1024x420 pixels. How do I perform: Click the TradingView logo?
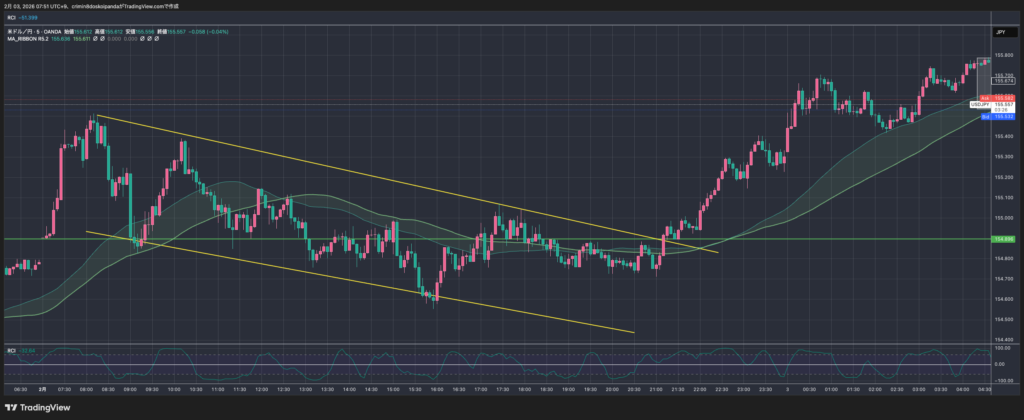coord(36,408)
